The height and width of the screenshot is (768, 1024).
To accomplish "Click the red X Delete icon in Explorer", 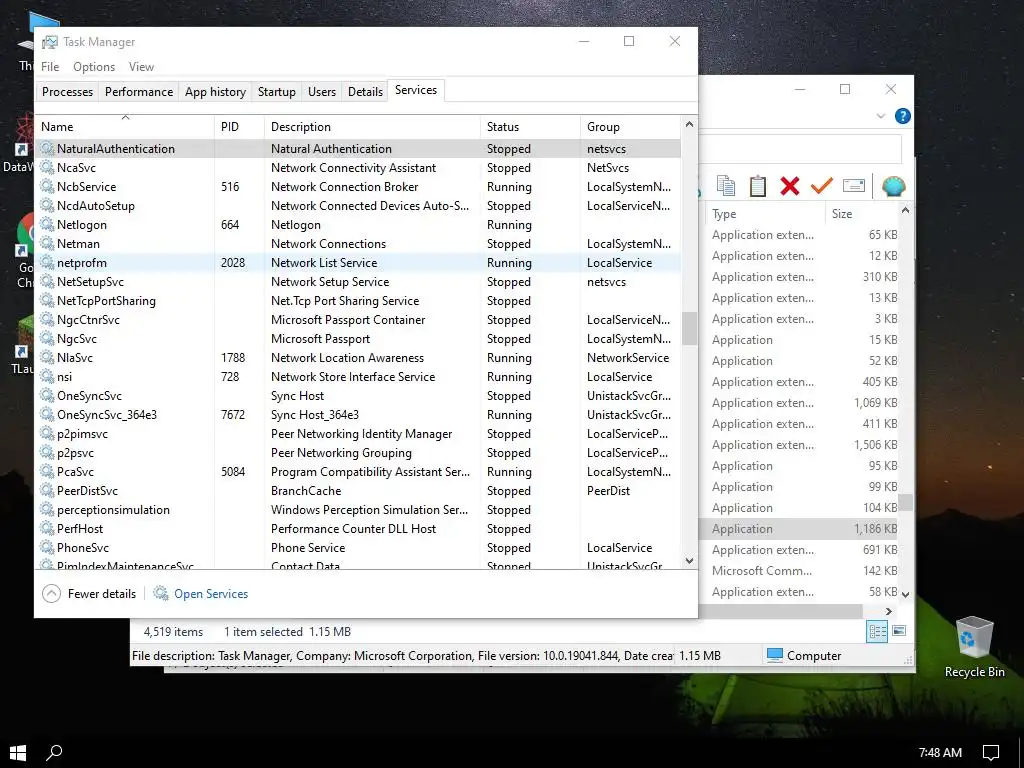I will (790, 186).
